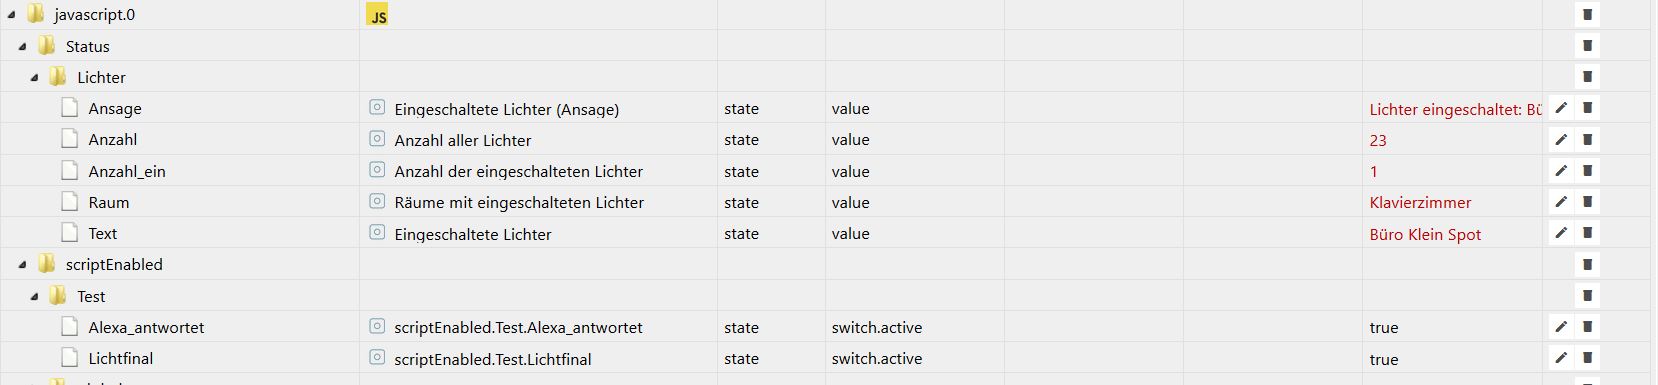
Task: Collapse the javascript.0 tree node
Action: coord(11,15)
